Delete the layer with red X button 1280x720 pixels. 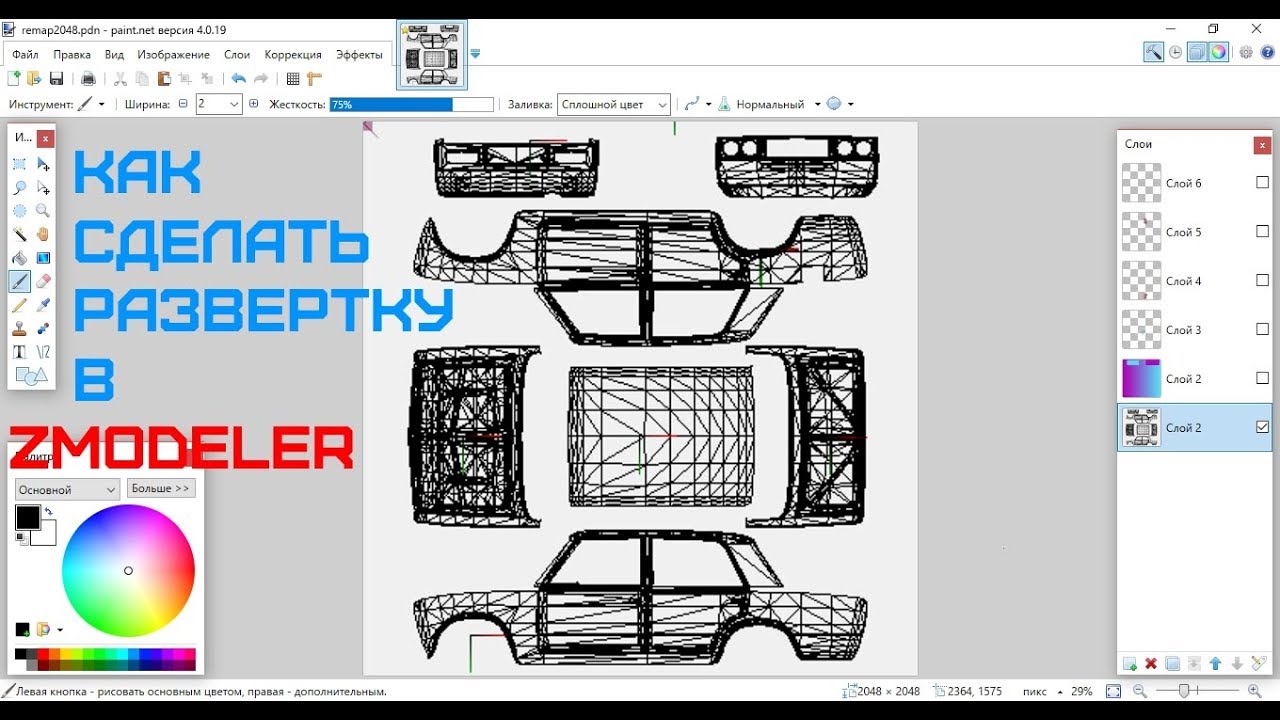point(1151,664)
